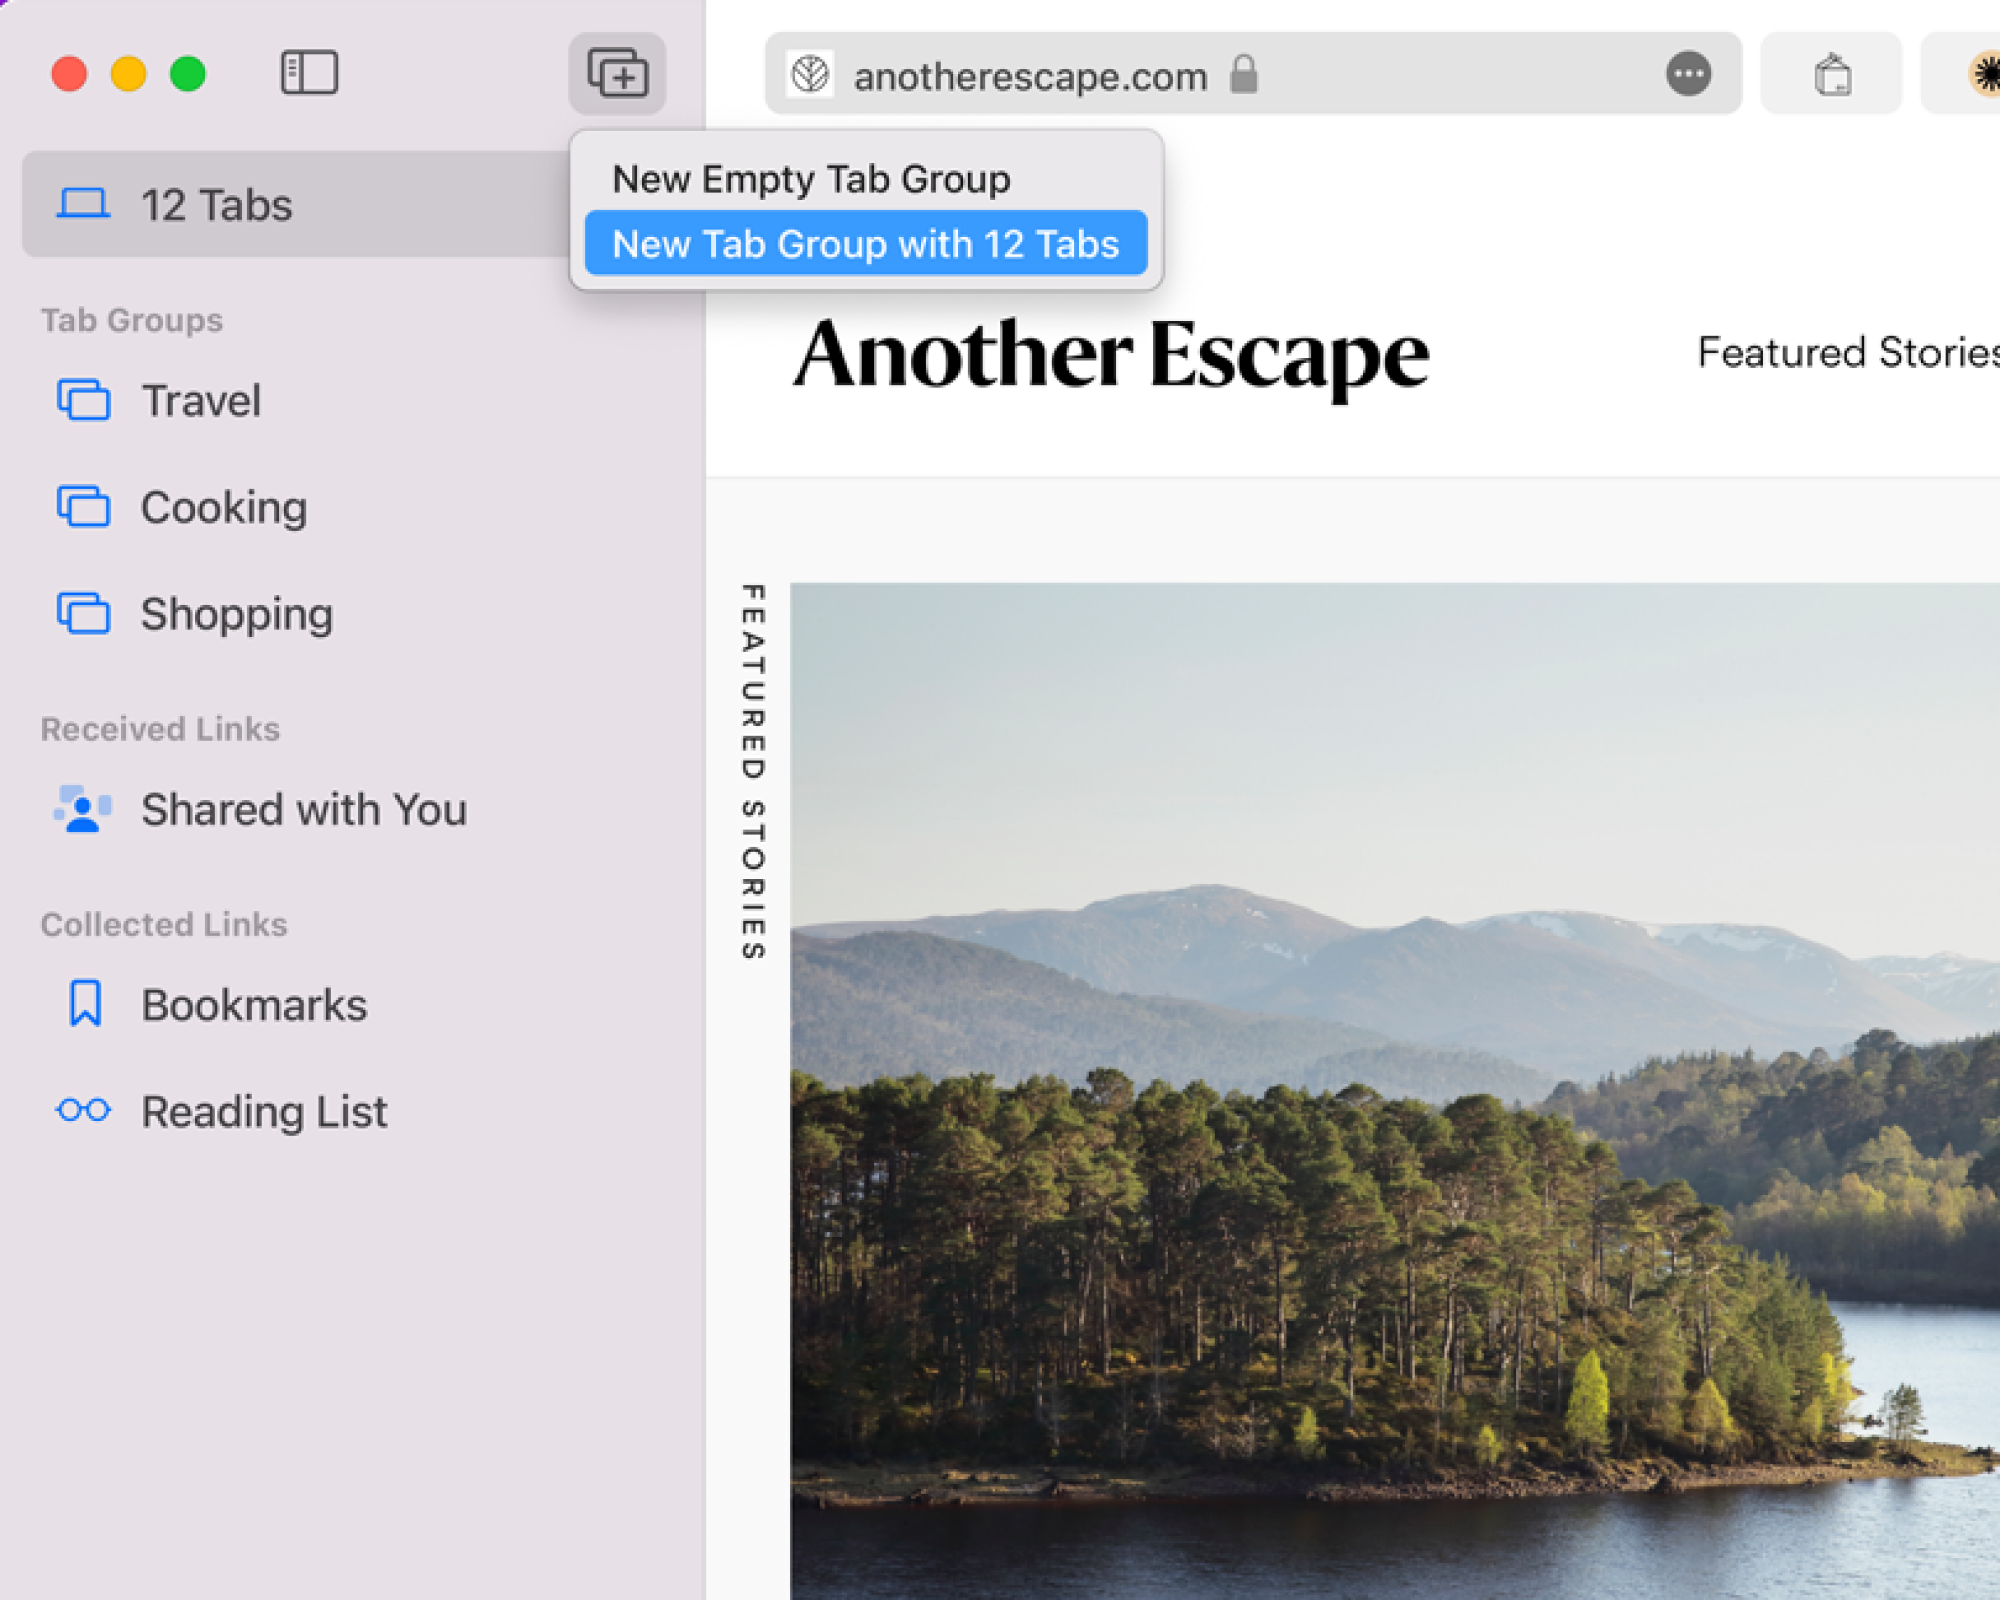Image resolution: width=2000 pixels, height=1600 pixels.
Task: Click the vertical FEATURED STORIES label
Action: pyautogui.click(x=753, y=772)
